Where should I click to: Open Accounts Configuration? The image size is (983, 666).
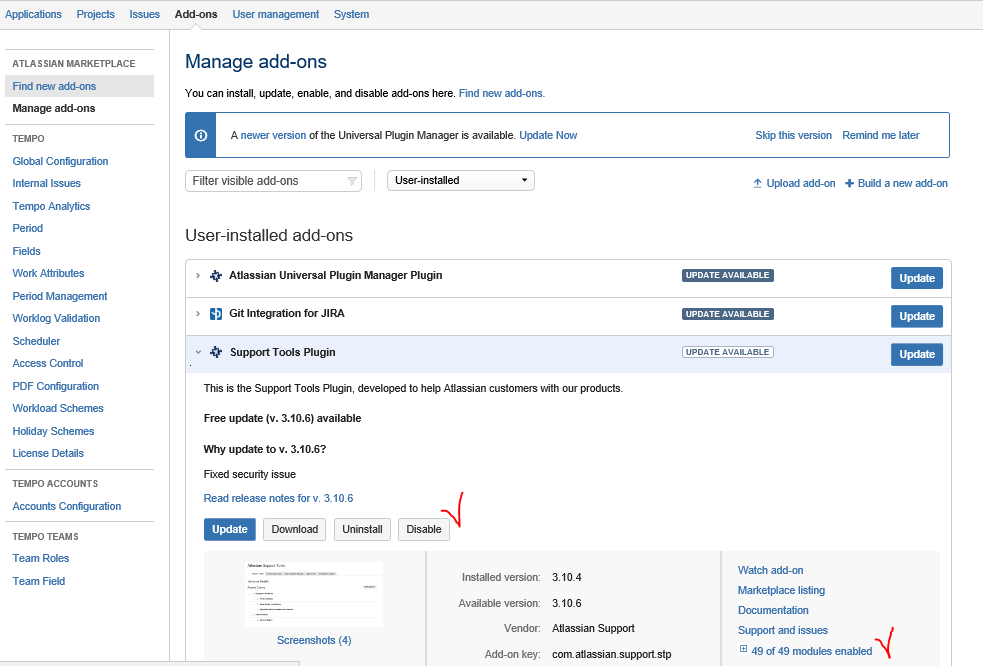[67, 506]
